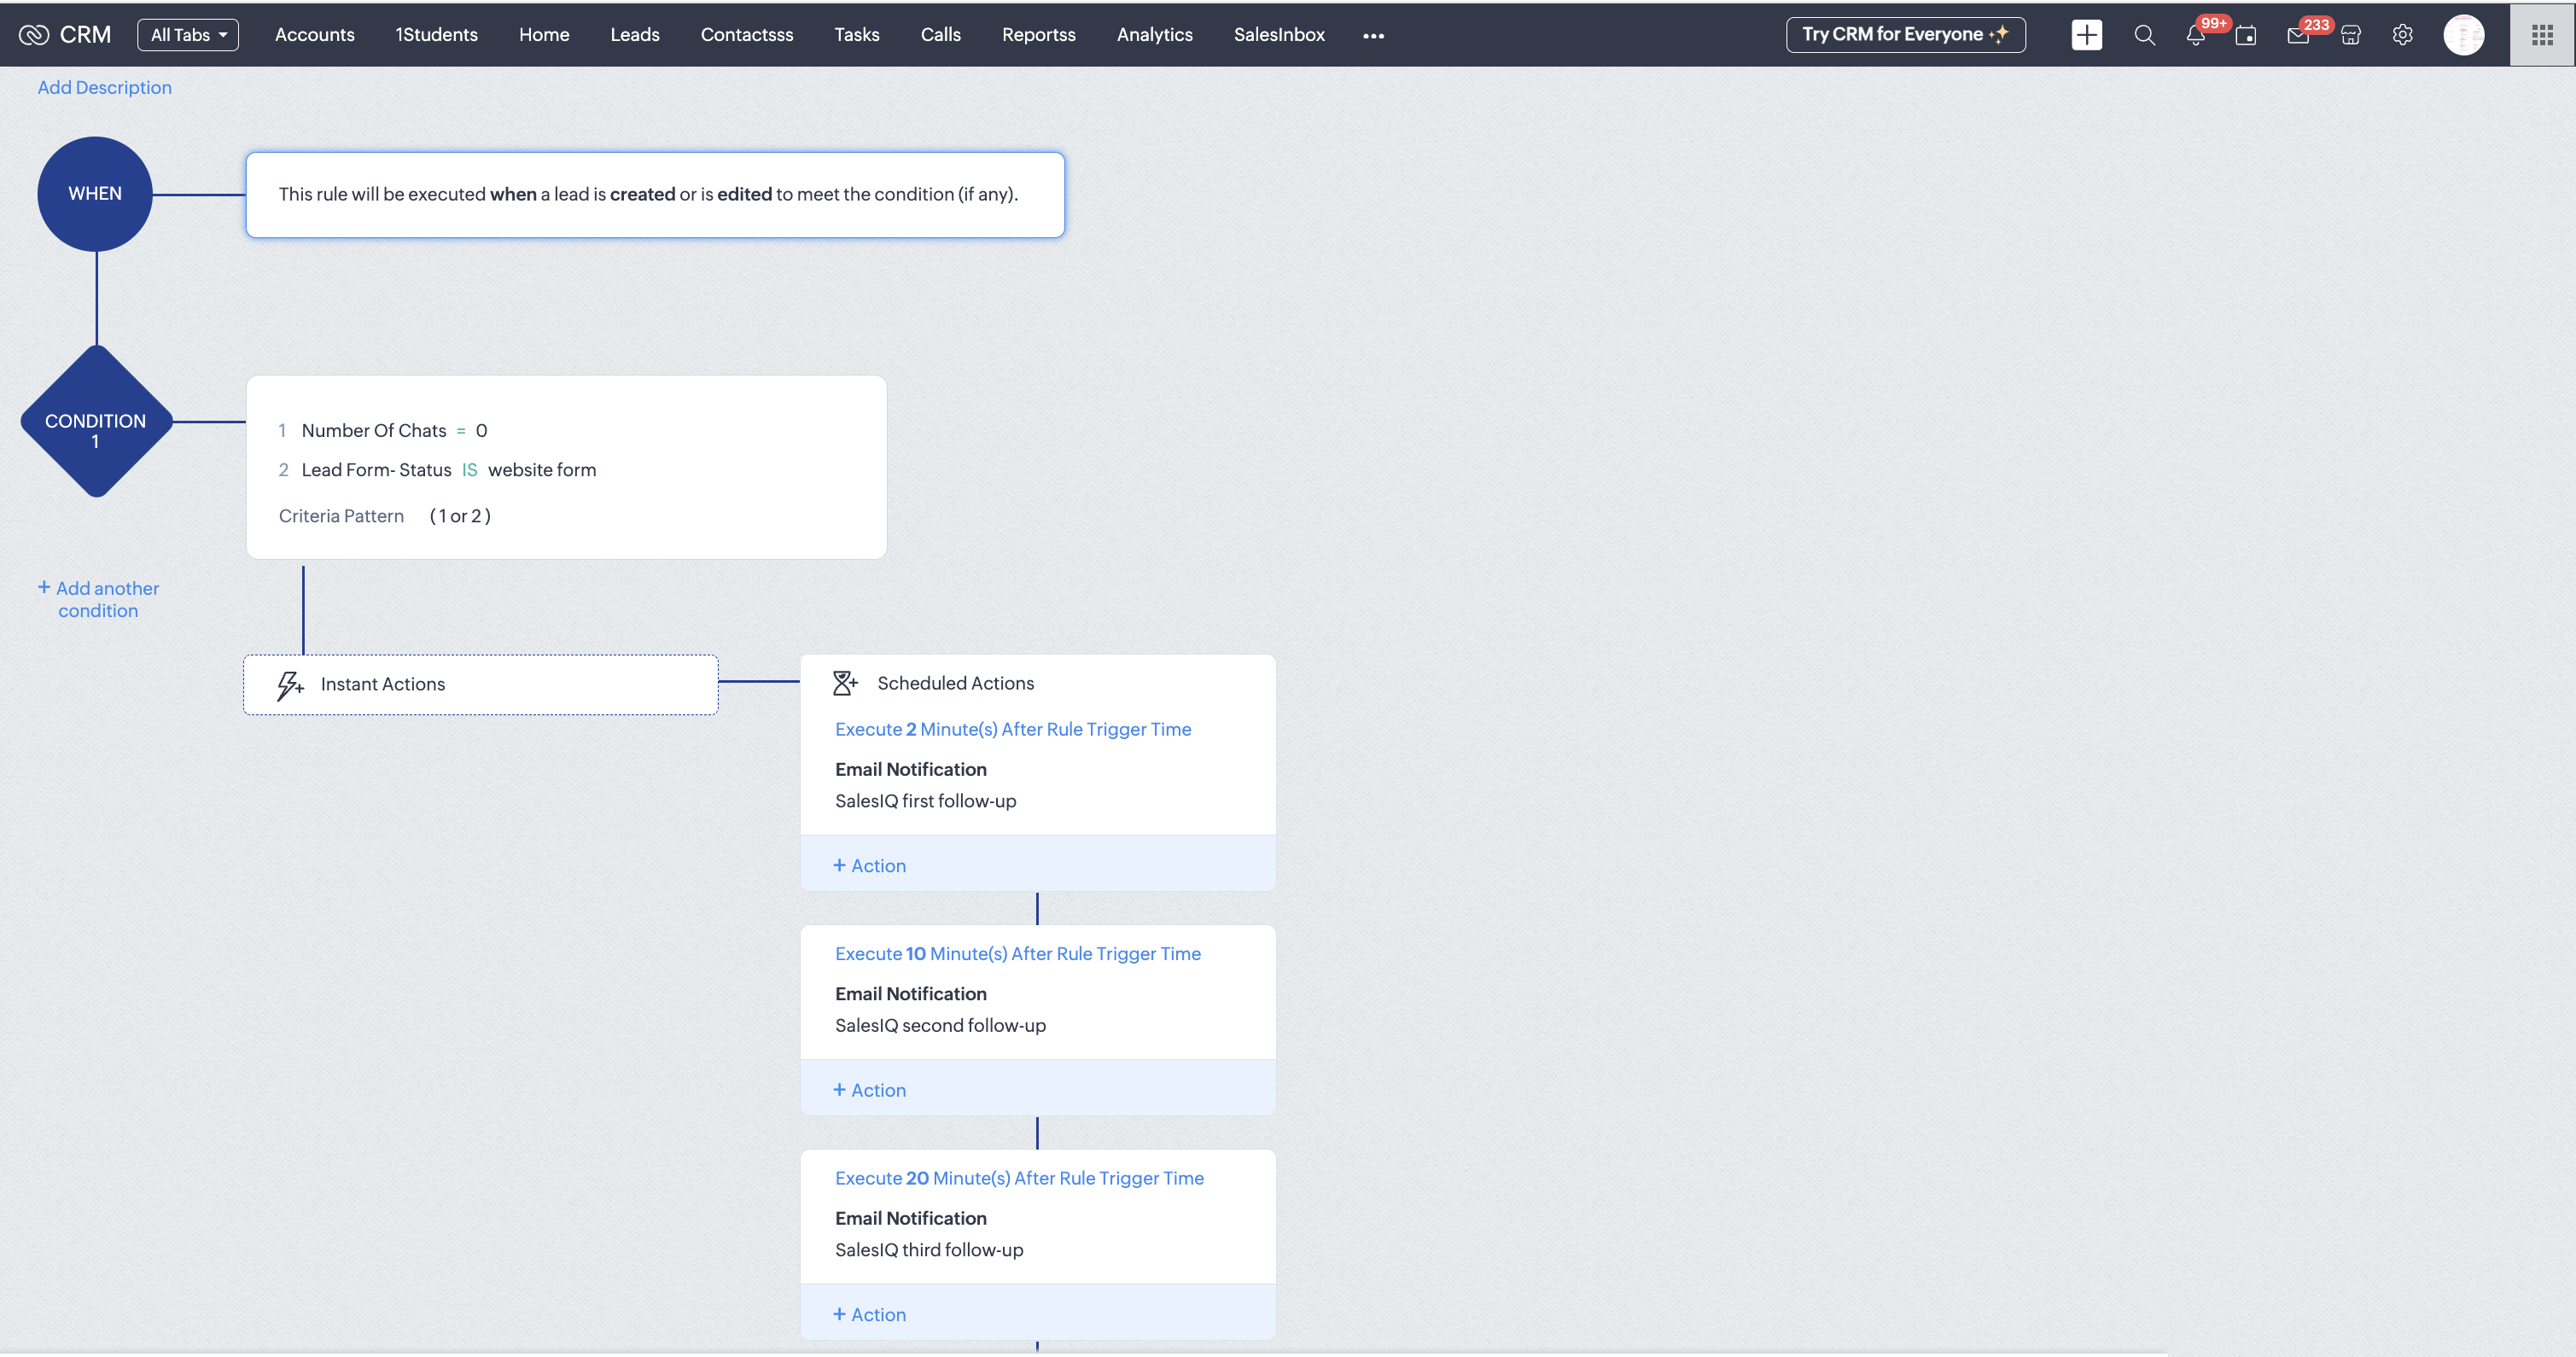
Task: Open the apps grid launcher icon
Action: point(2542,35)
